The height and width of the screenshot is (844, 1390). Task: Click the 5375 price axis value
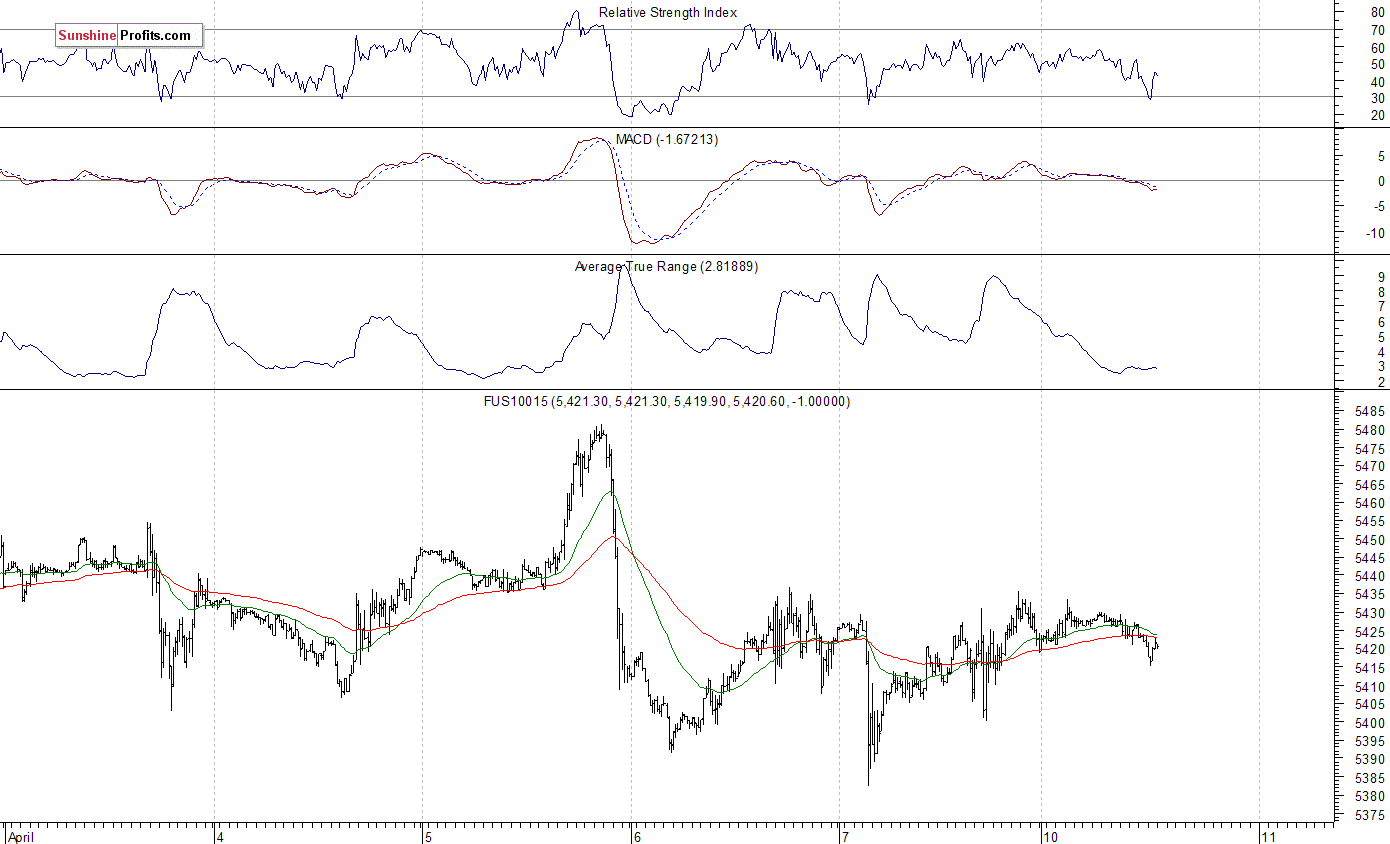[x=1369, y=815]
